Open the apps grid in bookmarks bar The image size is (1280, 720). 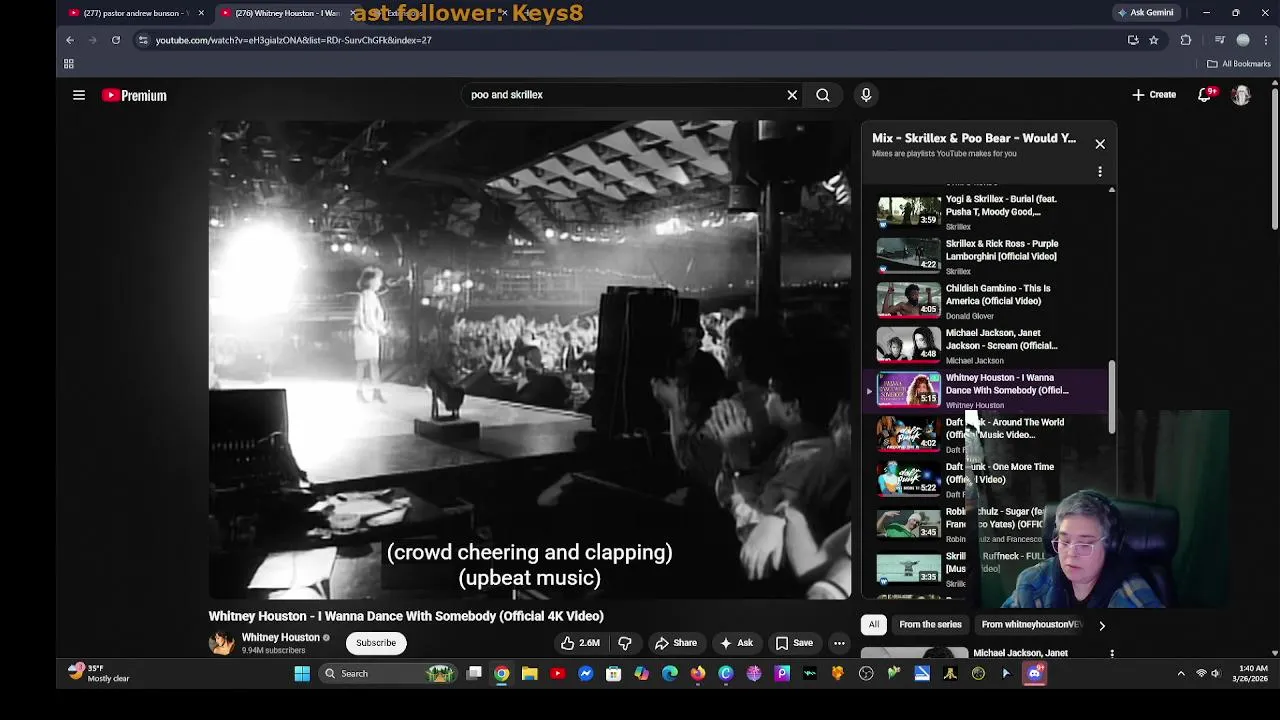[x=69, y=64]
